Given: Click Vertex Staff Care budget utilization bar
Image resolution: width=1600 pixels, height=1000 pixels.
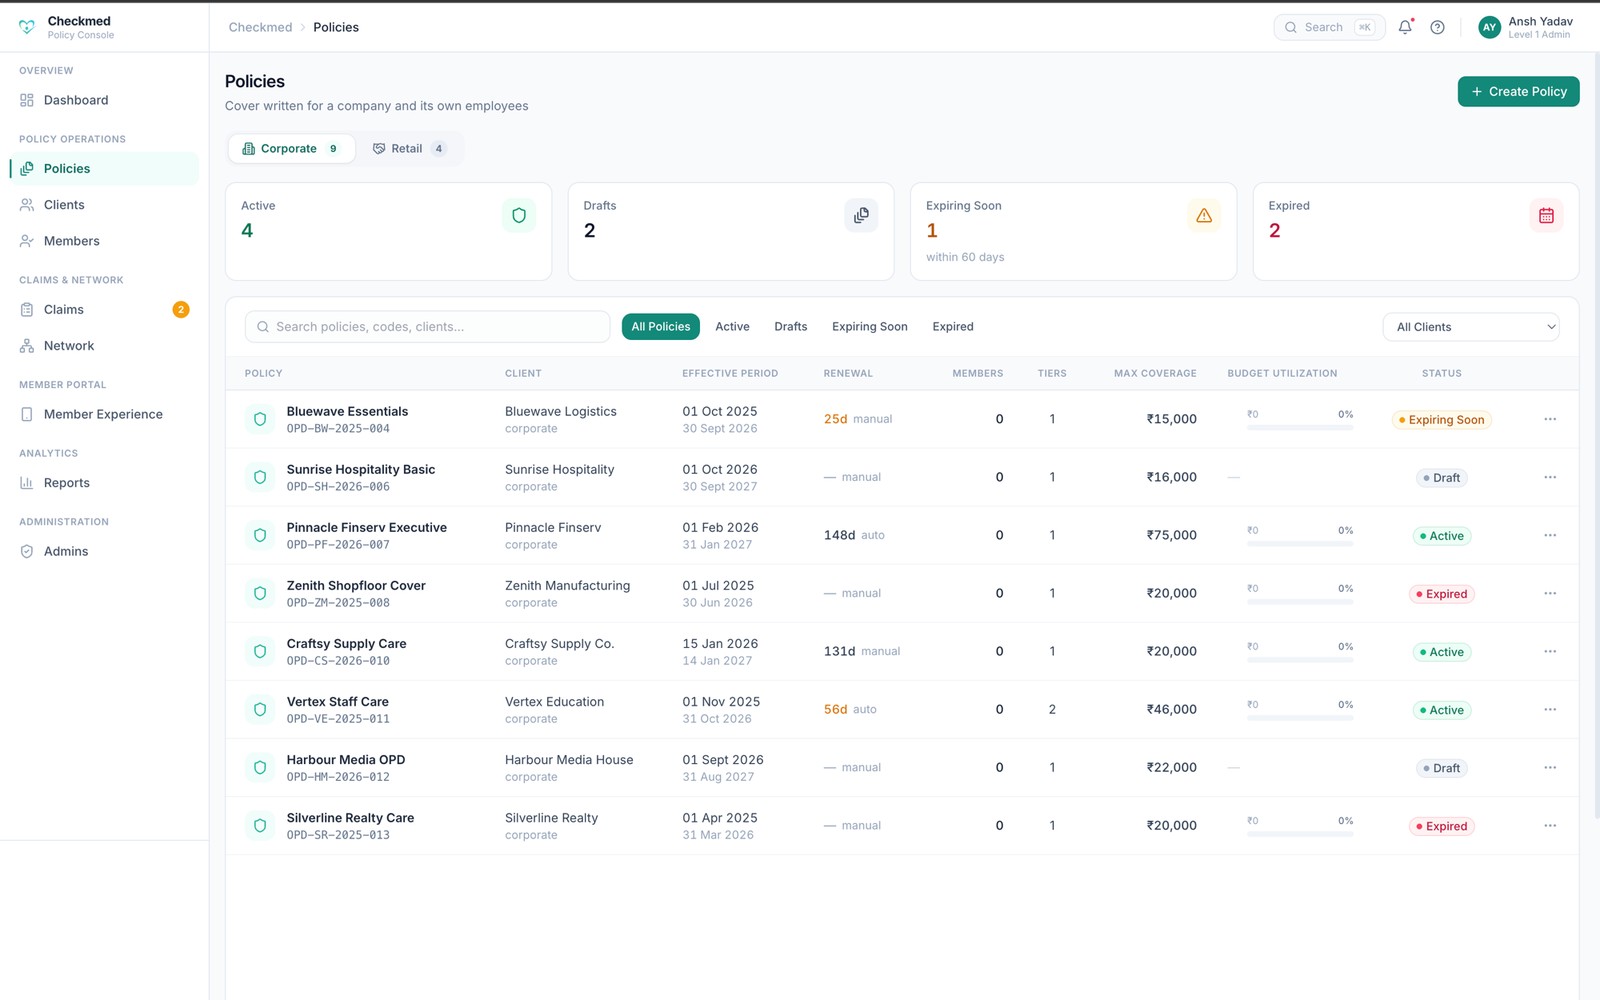Looking at the screenshot, I should [1300, 718].
